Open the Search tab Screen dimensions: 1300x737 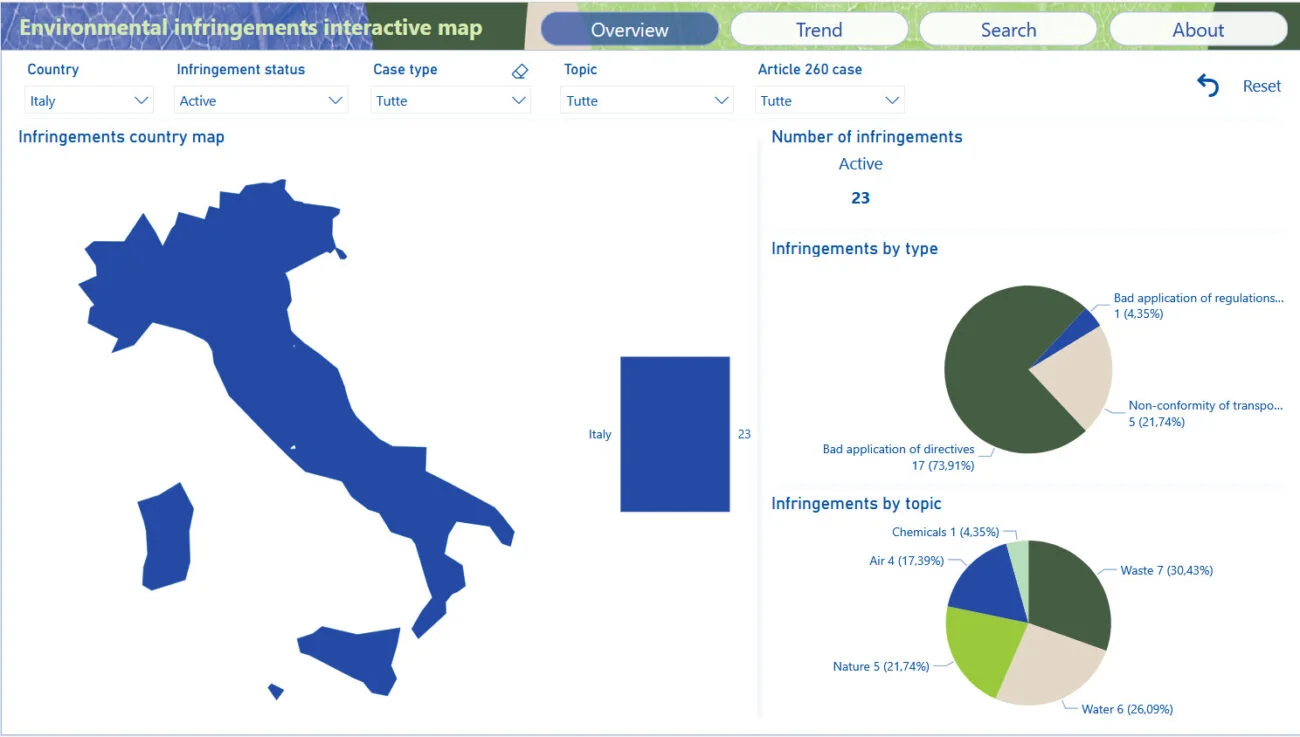coord(1008,29)
